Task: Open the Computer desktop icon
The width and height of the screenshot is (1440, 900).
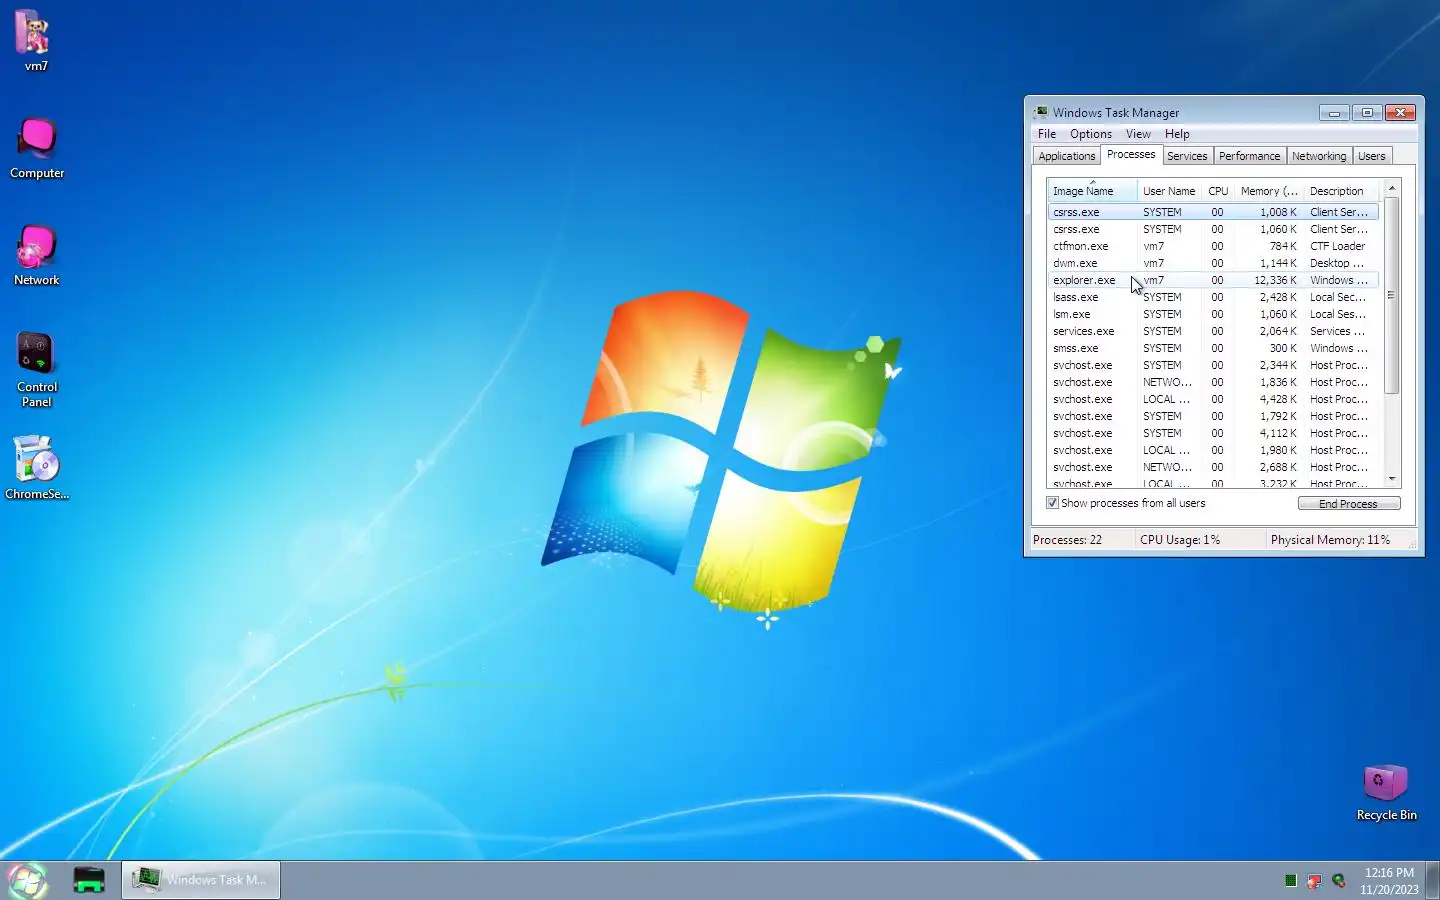Action: (37, 148)
